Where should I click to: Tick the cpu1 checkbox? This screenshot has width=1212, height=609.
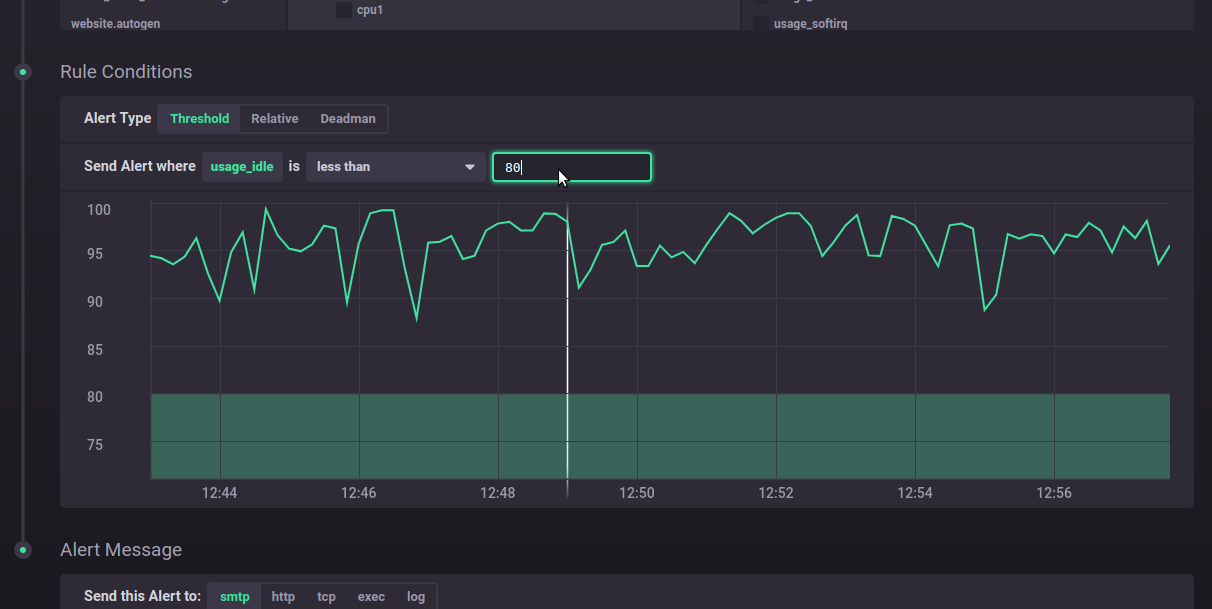coord(344,11)
